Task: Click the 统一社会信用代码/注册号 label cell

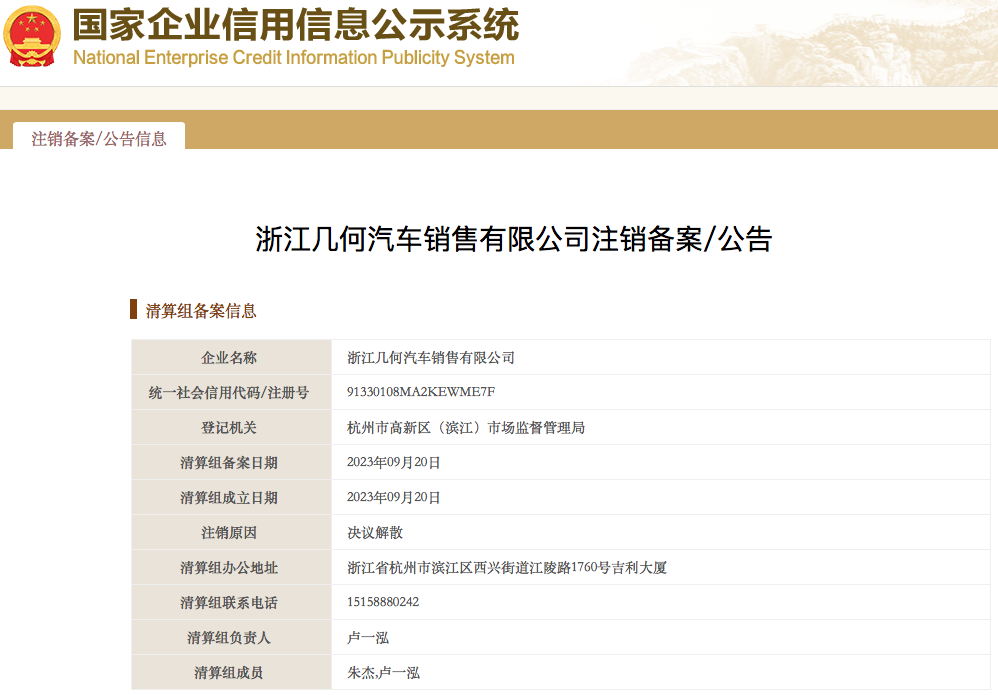Action: pos(229,392)
